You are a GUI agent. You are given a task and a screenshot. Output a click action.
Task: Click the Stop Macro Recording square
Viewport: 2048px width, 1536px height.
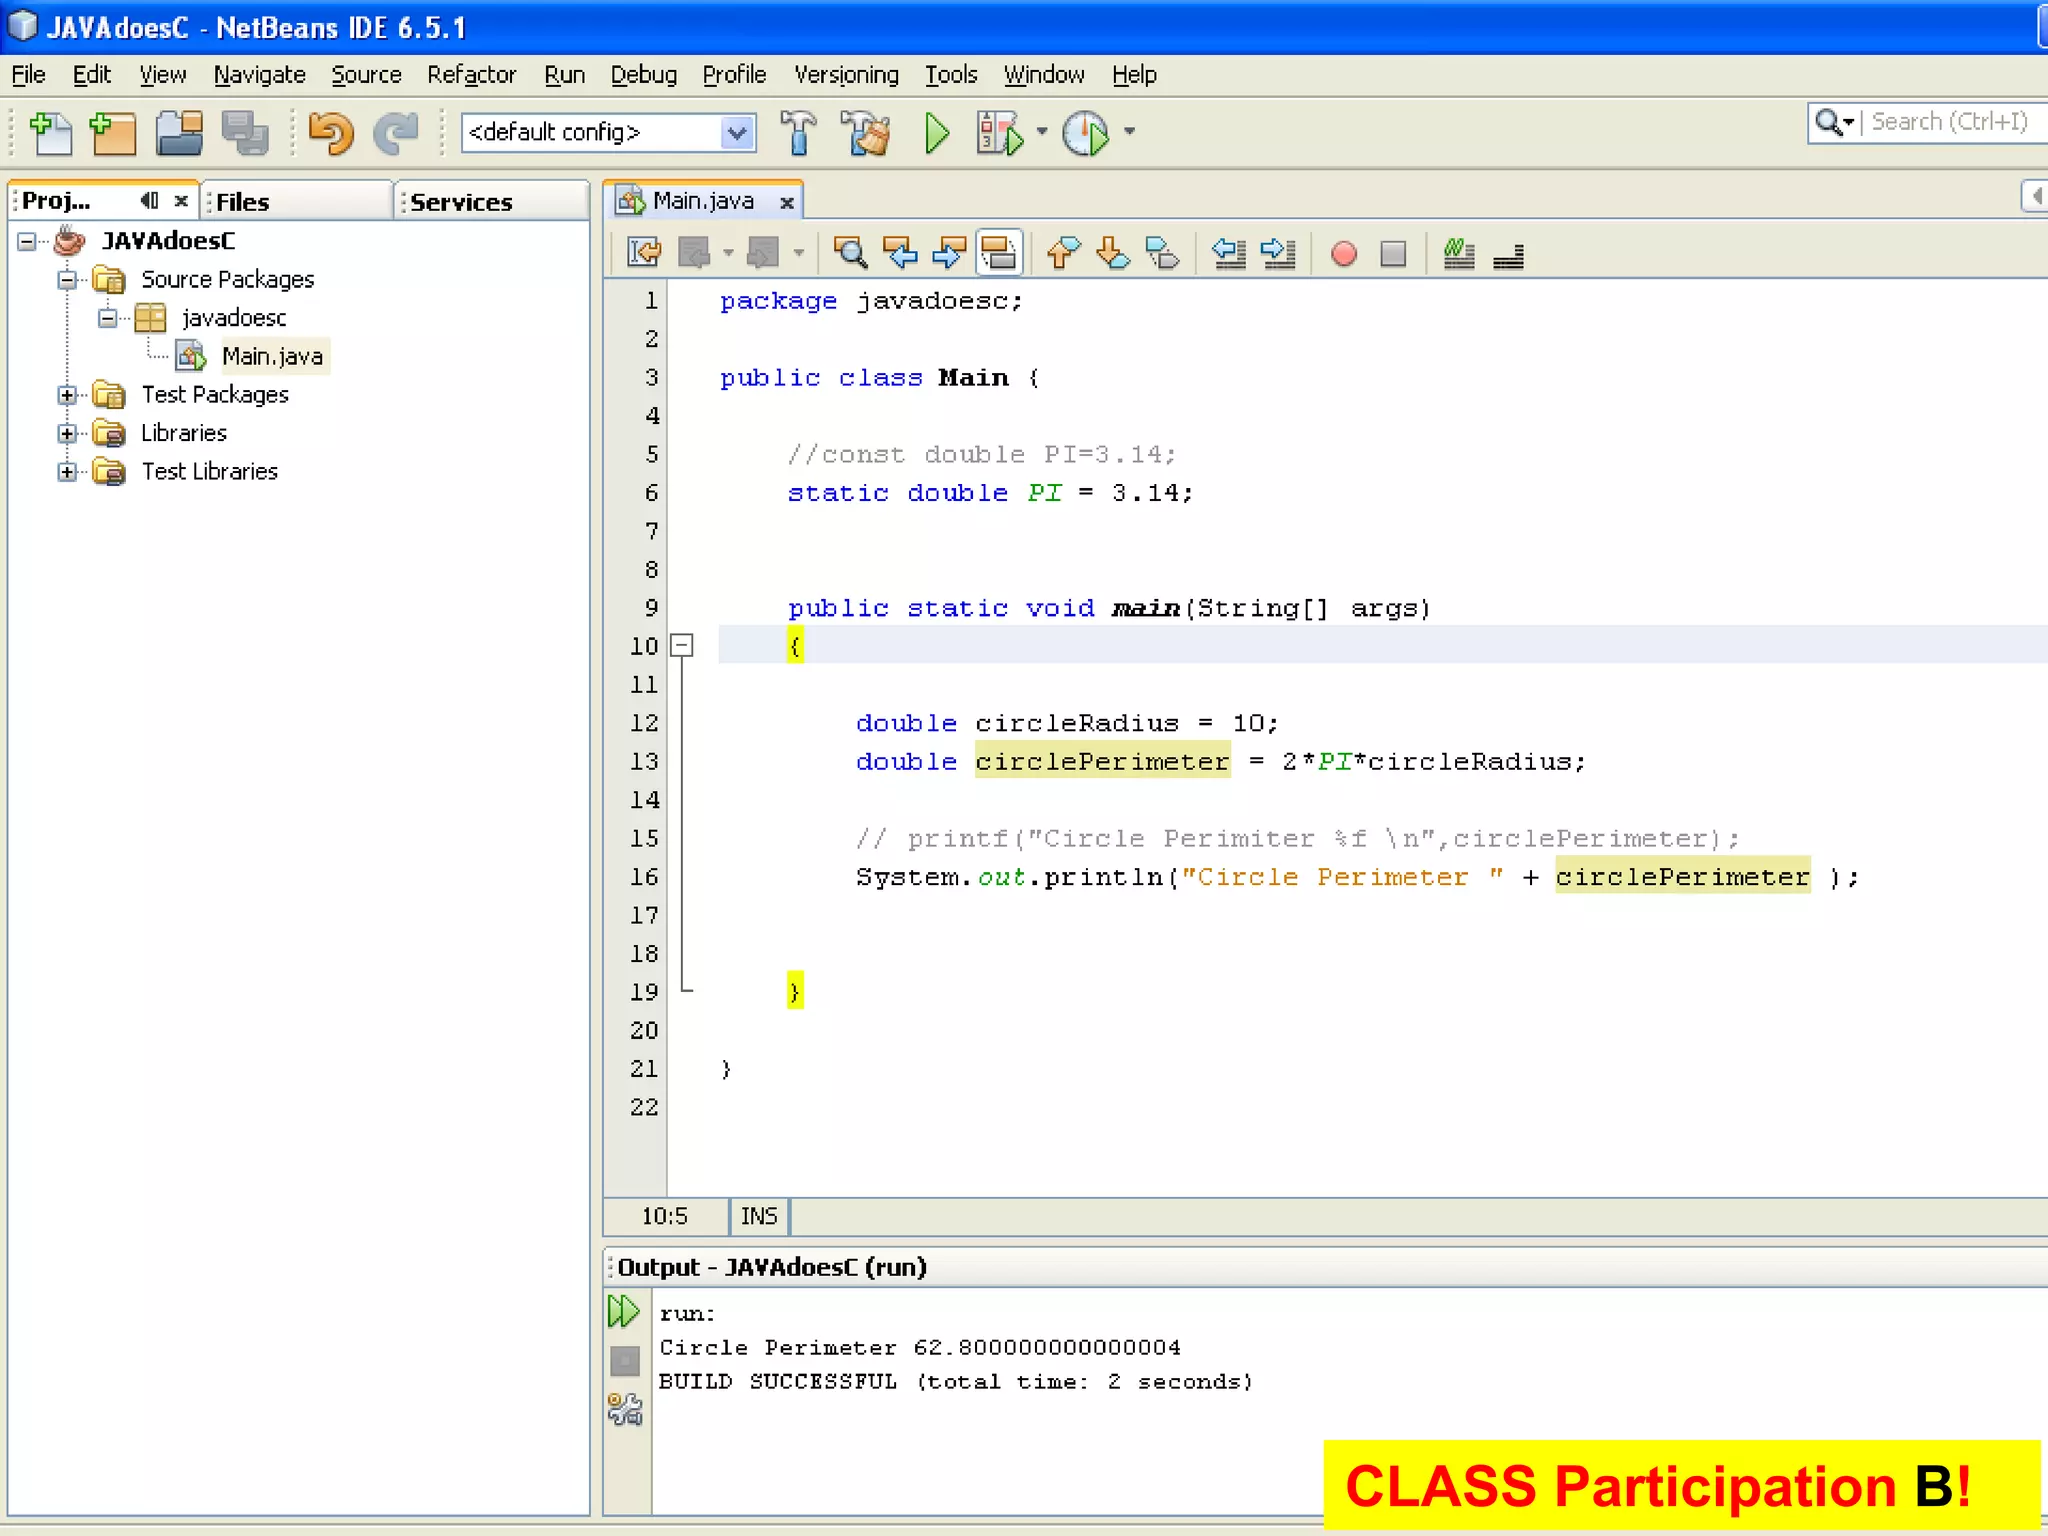1393,254
